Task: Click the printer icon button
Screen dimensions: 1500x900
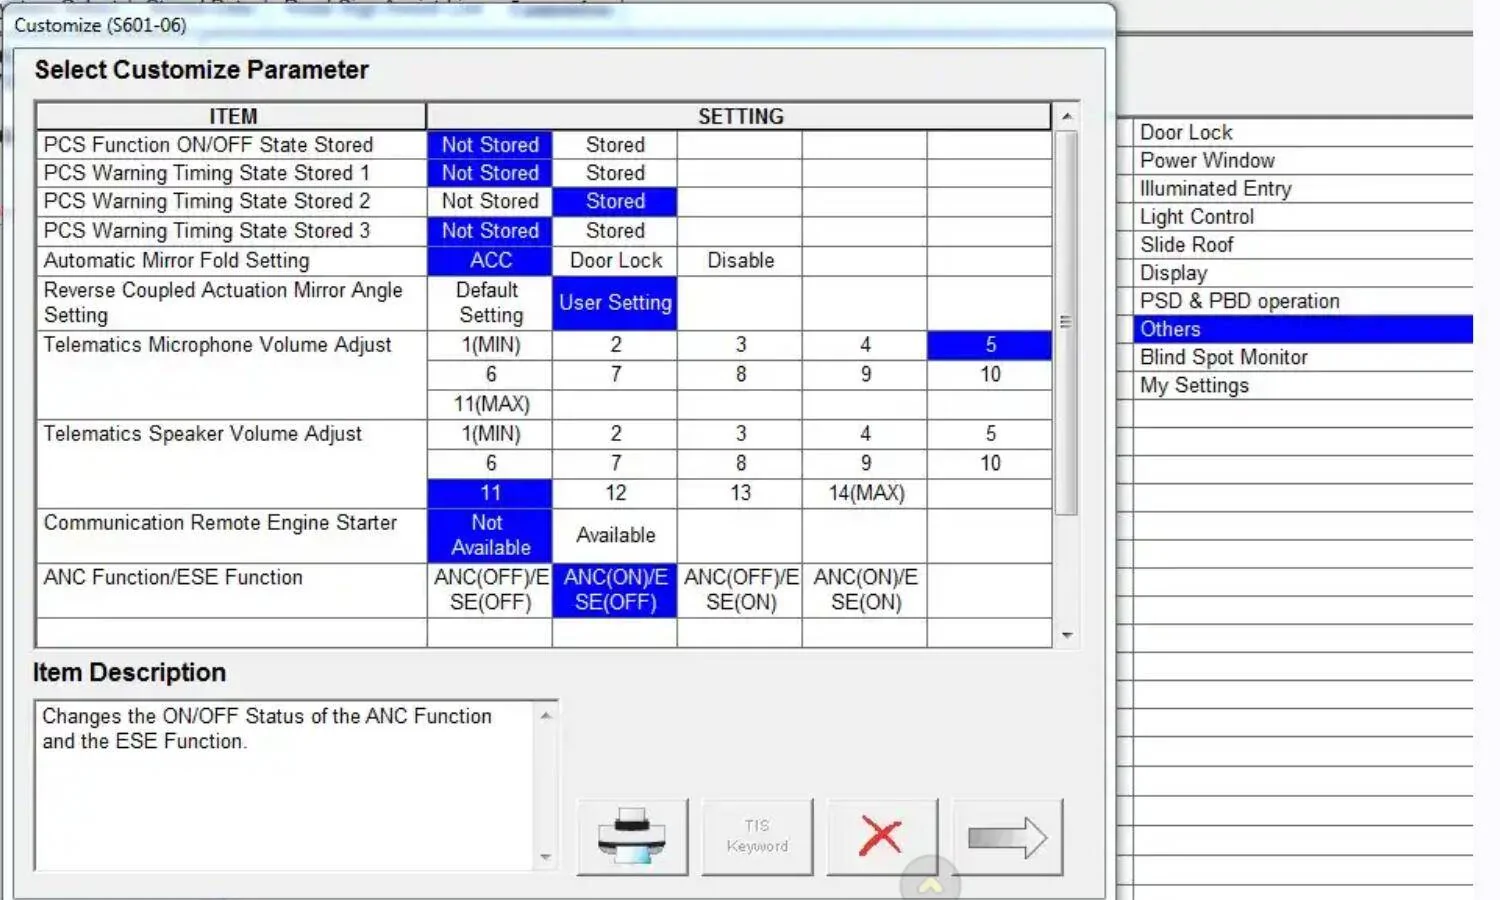Action: pyautogui.click(x=632, y=837)
